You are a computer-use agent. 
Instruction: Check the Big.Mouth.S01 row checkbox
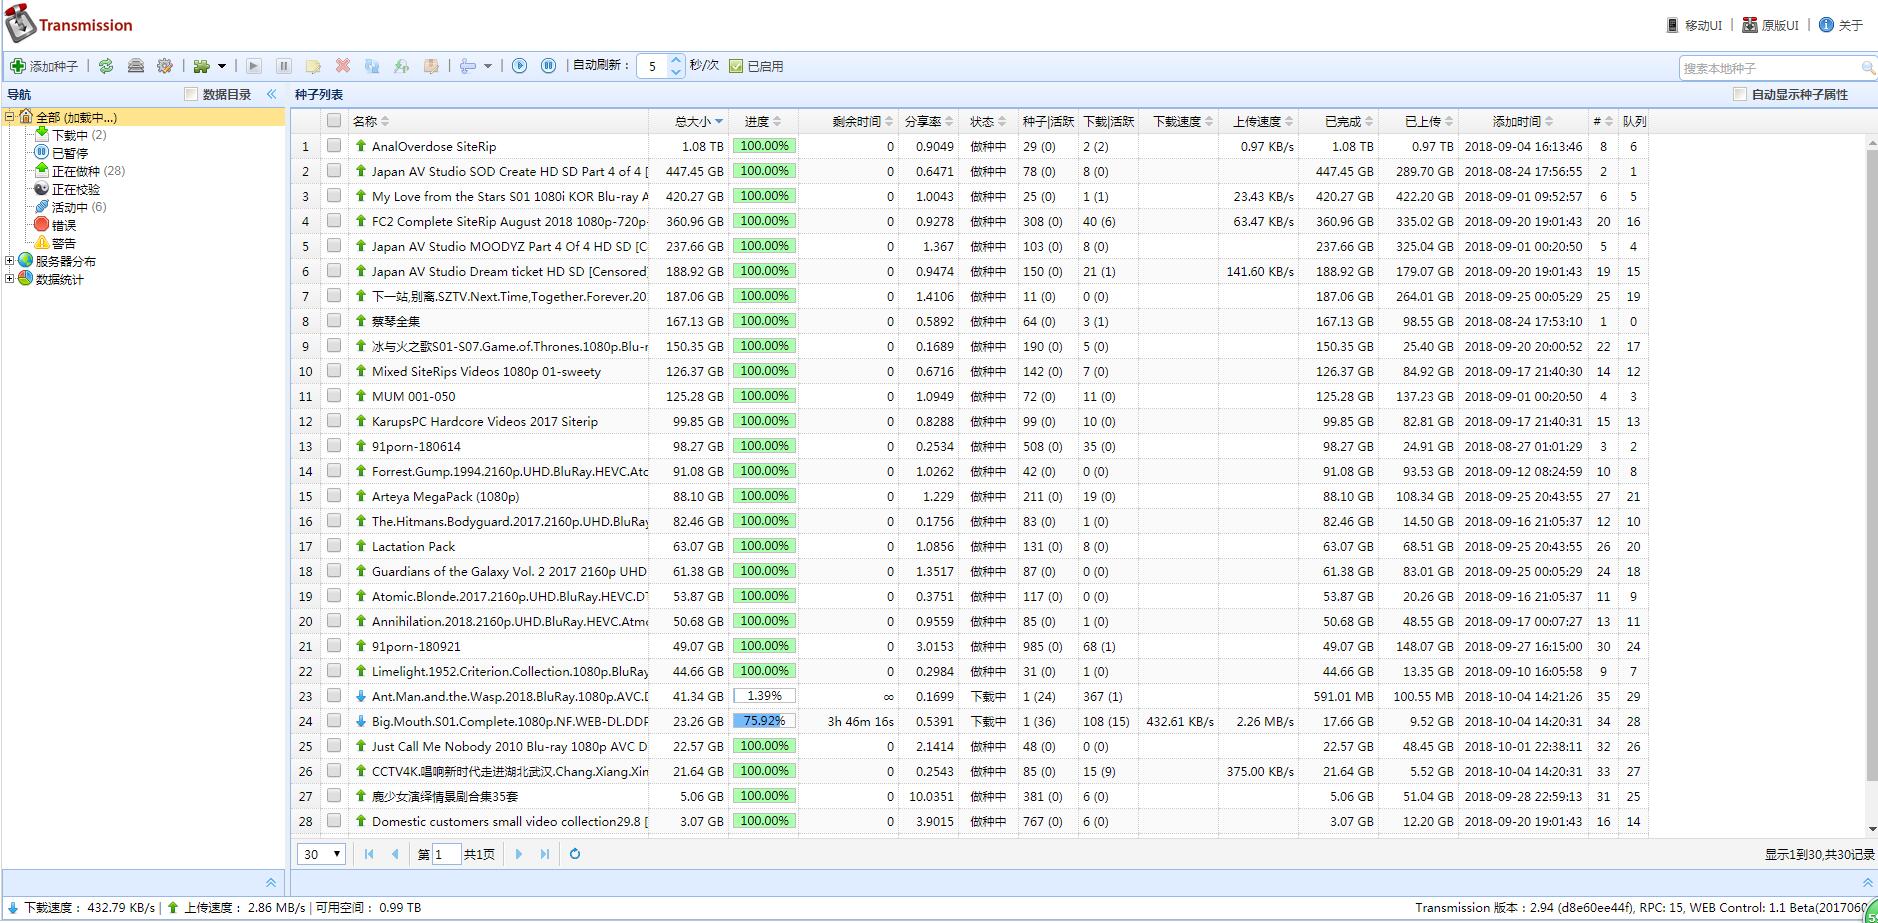click(x=334, y=721)
